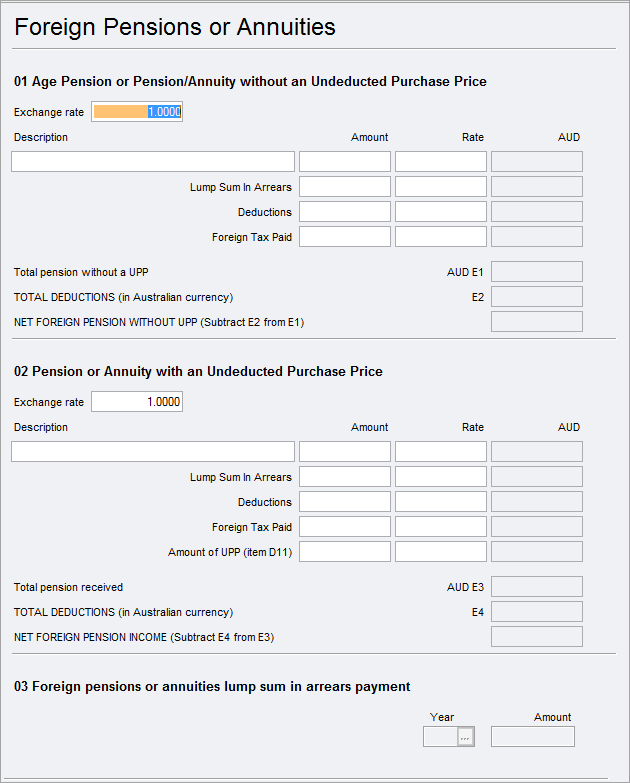Click Amount of UPP (item D11) amount field
Viewport: 630px width, 783px height.
345,552
